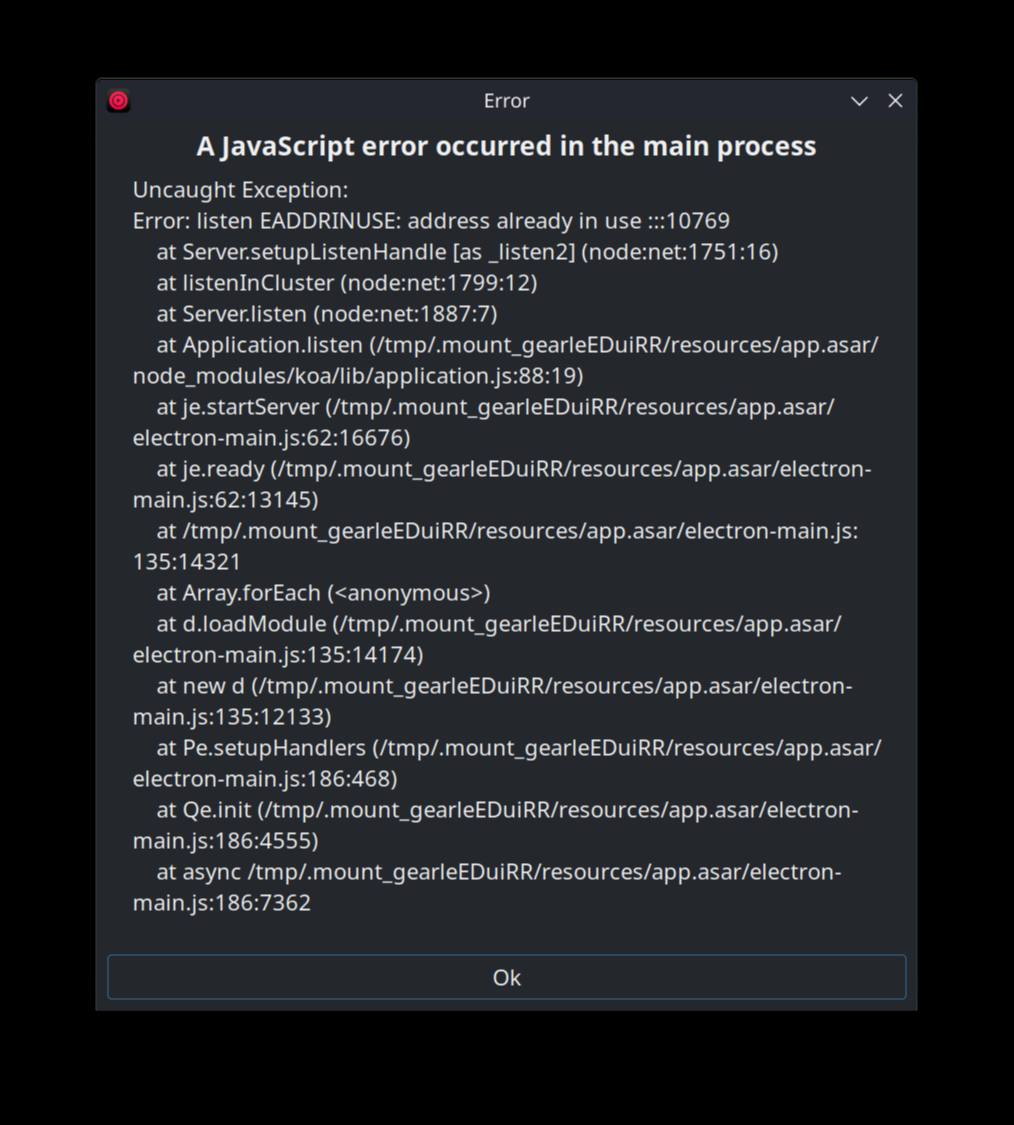The height and width of the screenshot is (1125, 1014).
Task: Click the "Error" window title text
Action: tap(506, 101)
